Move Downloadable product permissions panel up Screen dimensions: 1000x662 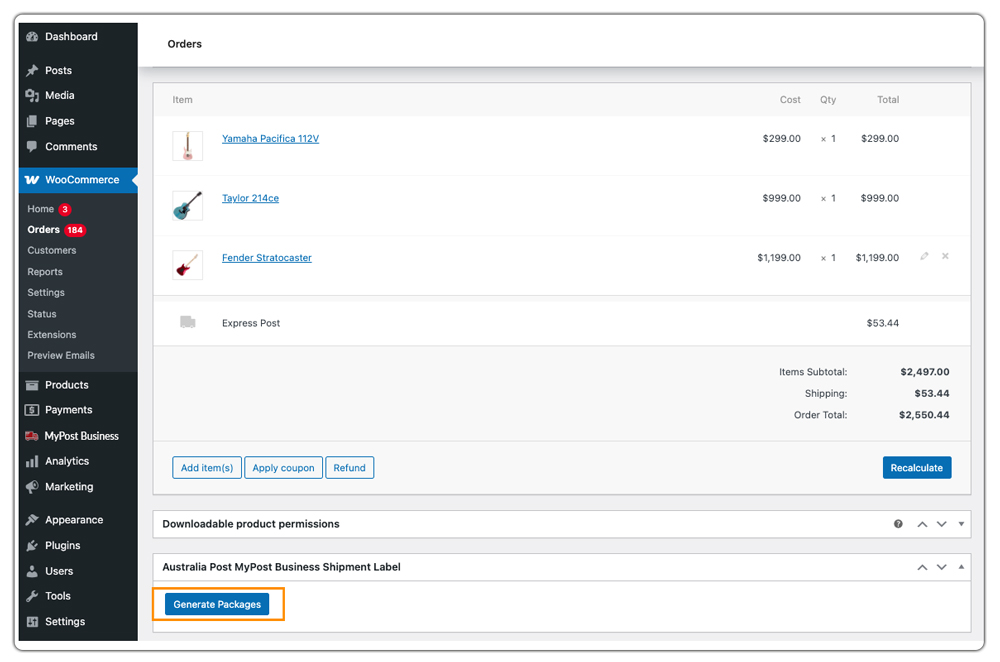click(x=922, y=524)
